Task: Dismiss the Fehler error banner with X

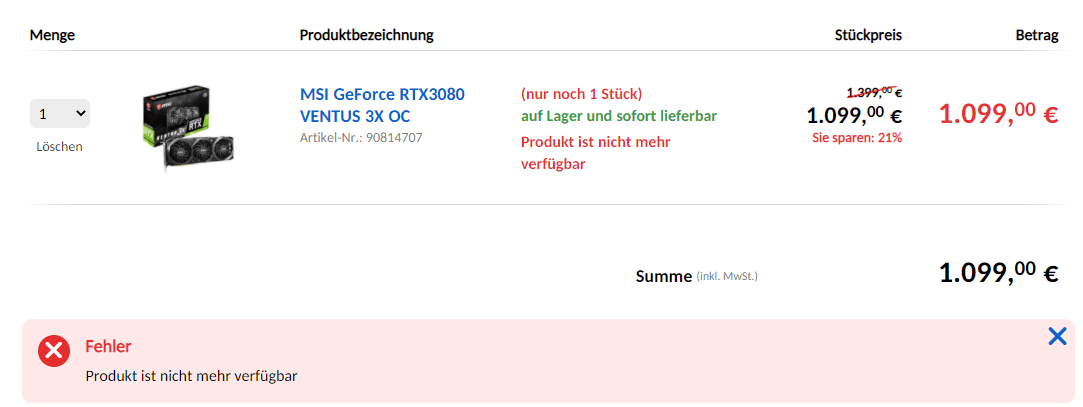Action: [1057, 337]
